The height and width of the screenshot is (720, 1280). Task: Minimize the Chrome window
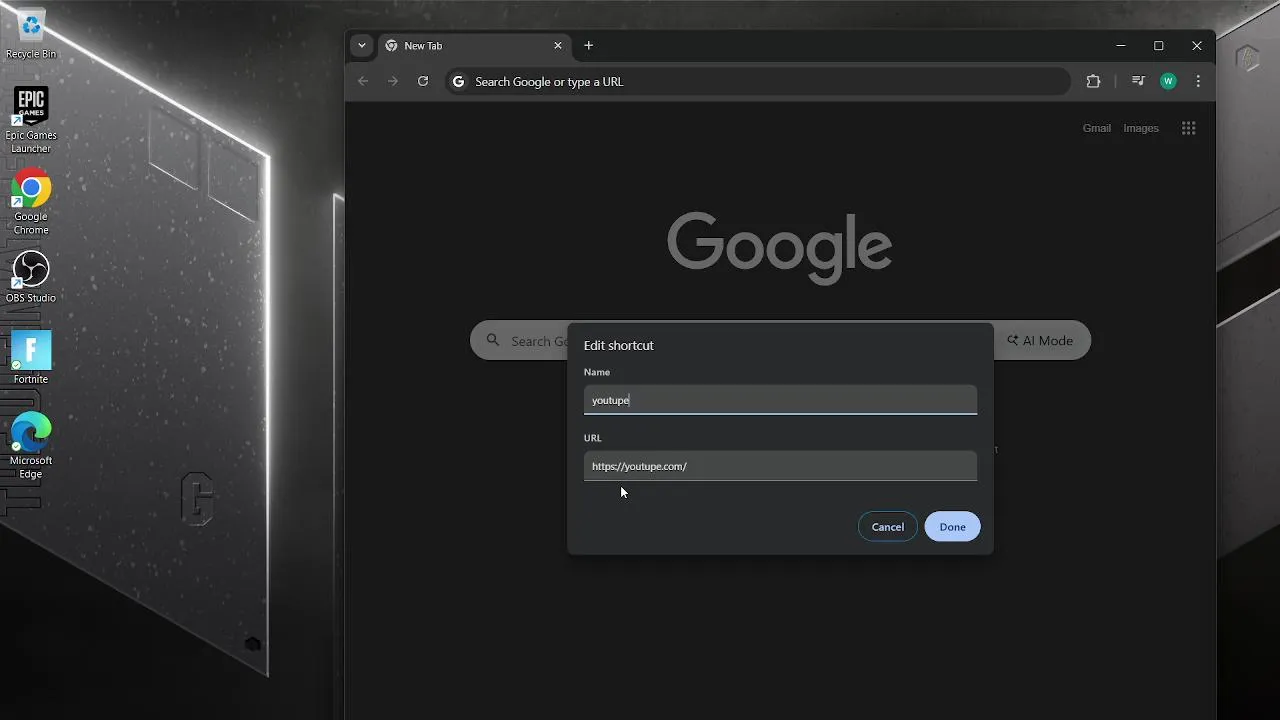1121,45
